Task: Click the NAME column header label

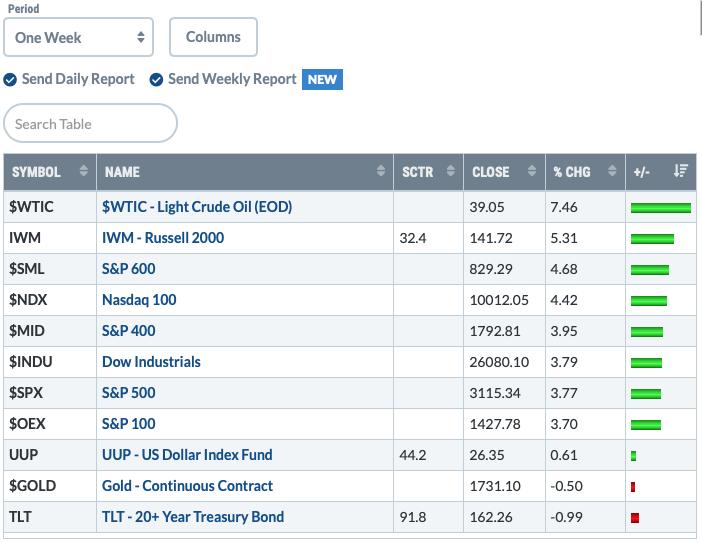Action: tap(122, 172)
